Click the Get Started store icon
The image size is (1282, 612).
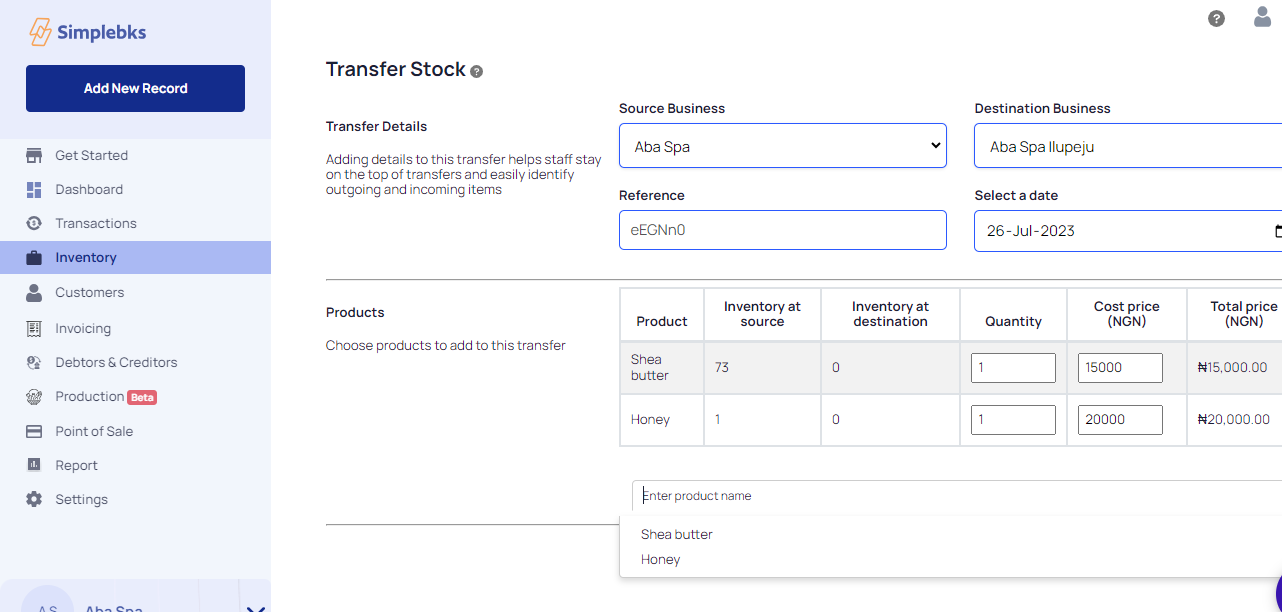(x=34, y=155)
